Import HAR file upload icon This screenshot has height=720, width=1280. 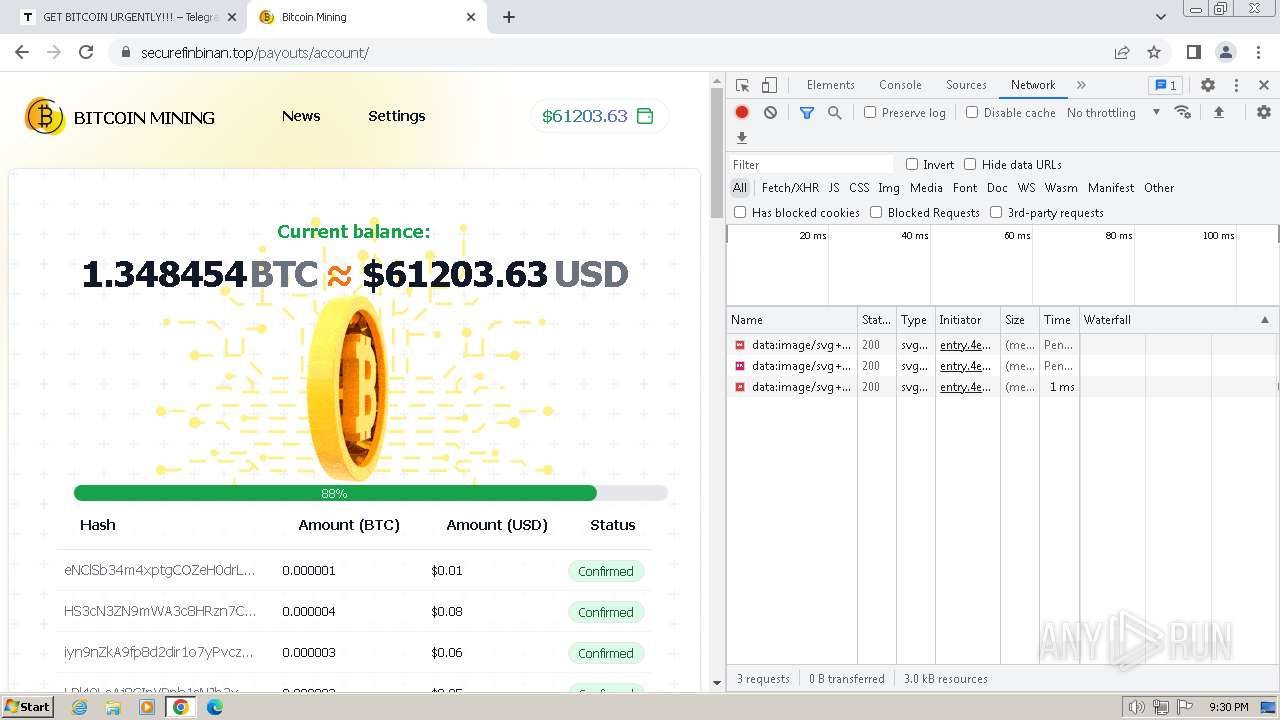pyautogui.click(x=1219, y=112)
